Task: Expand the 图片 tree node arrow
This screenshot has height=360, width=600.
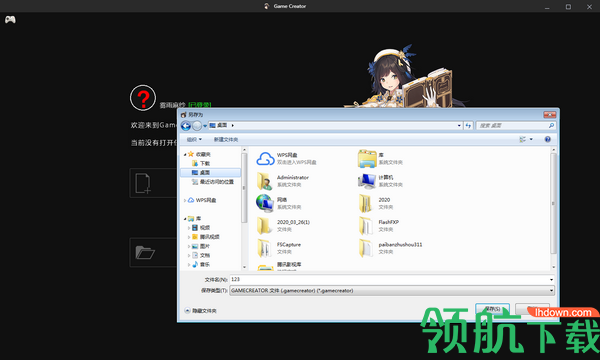Action: point(189,246)
